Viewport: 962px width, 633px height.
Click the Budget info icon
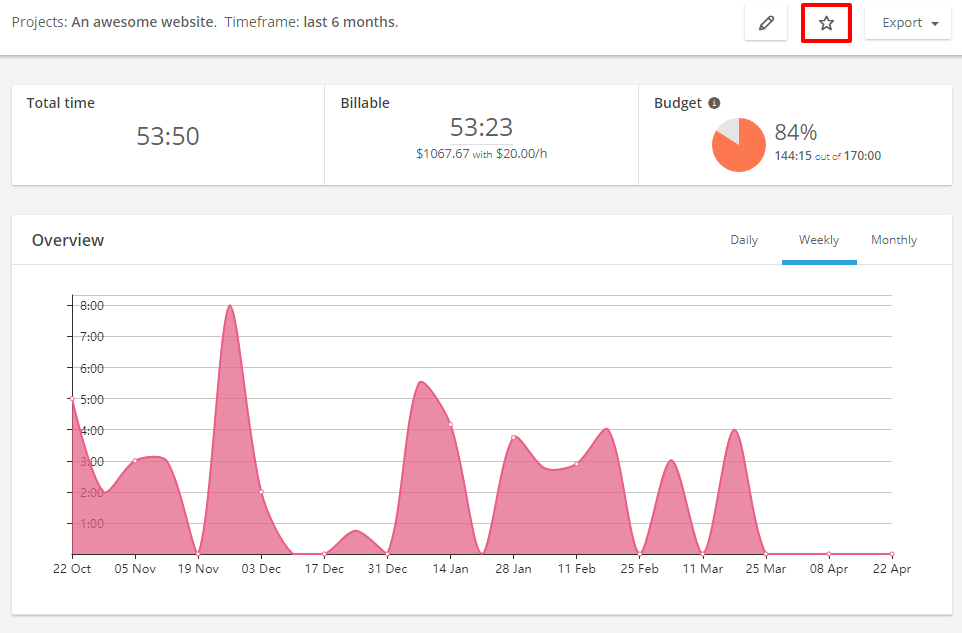coord(714,103)
